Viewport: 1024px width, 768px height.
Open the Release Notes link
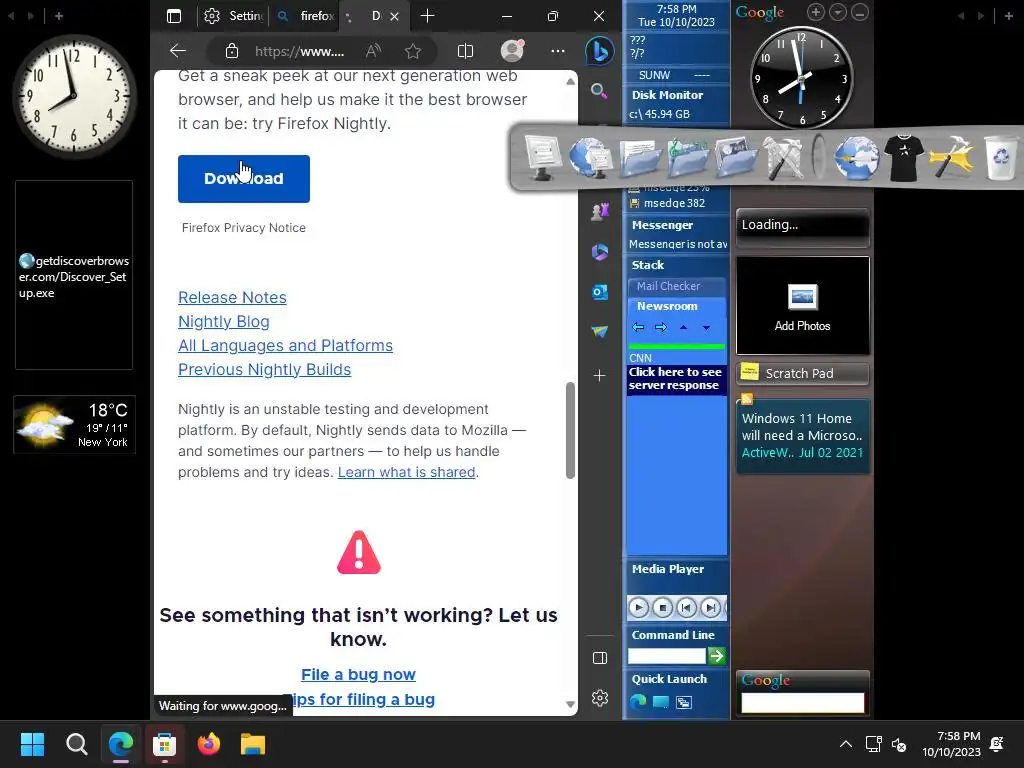tap(232, 297)
